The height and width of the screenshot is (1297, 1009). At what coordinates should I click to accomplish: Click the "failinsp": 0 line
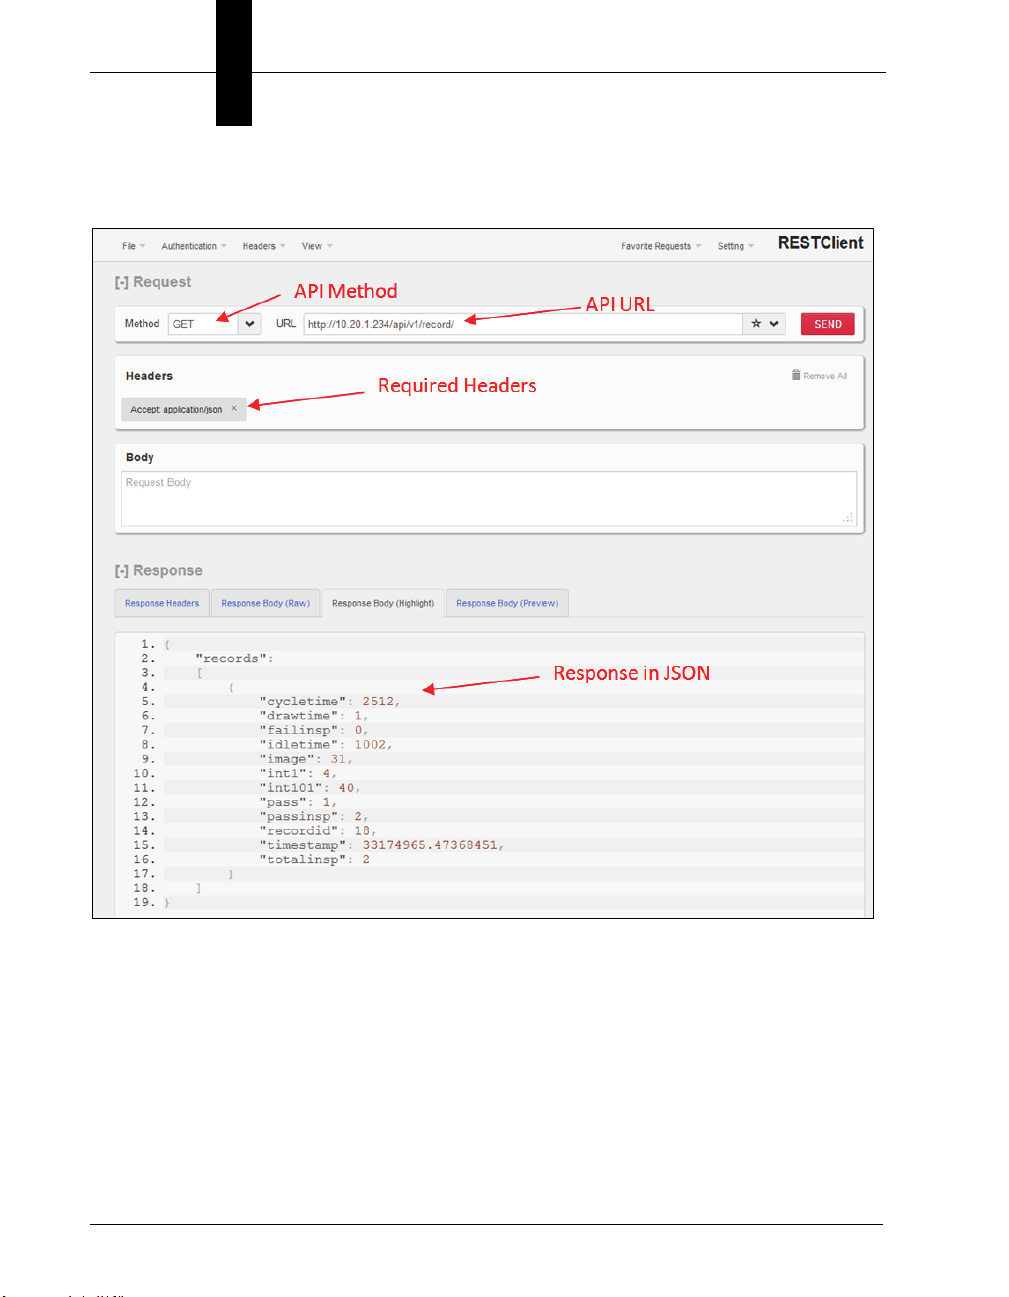tap(314, 730)
